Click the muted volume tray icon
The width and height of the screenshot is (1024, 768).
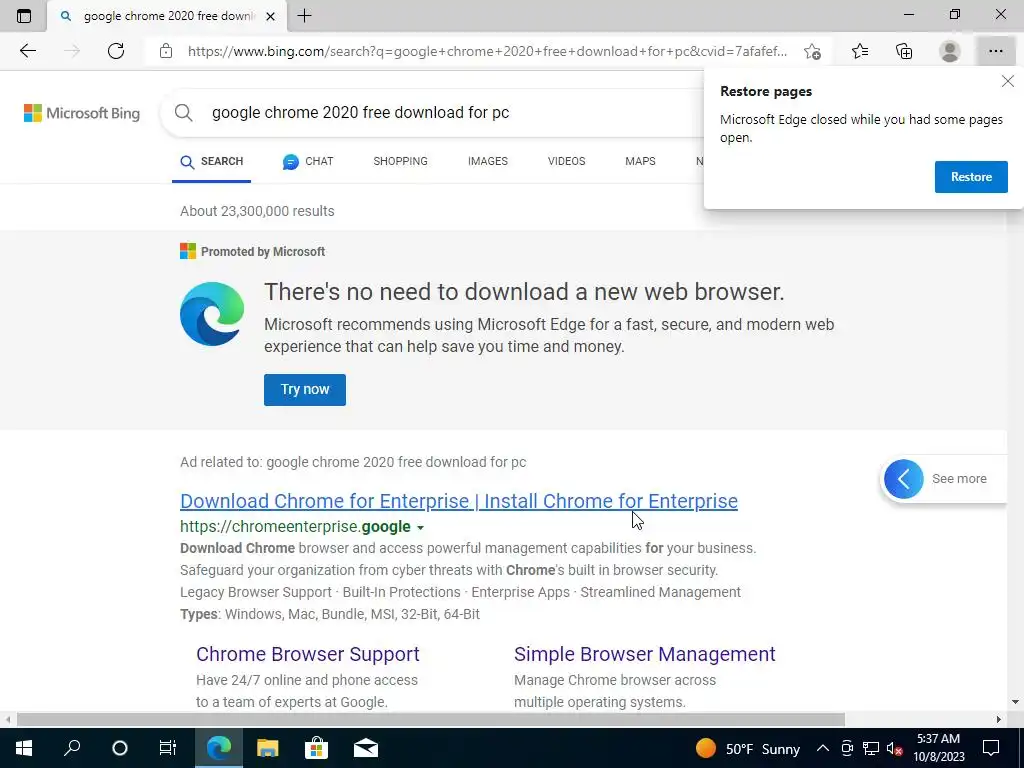point(895,748)
